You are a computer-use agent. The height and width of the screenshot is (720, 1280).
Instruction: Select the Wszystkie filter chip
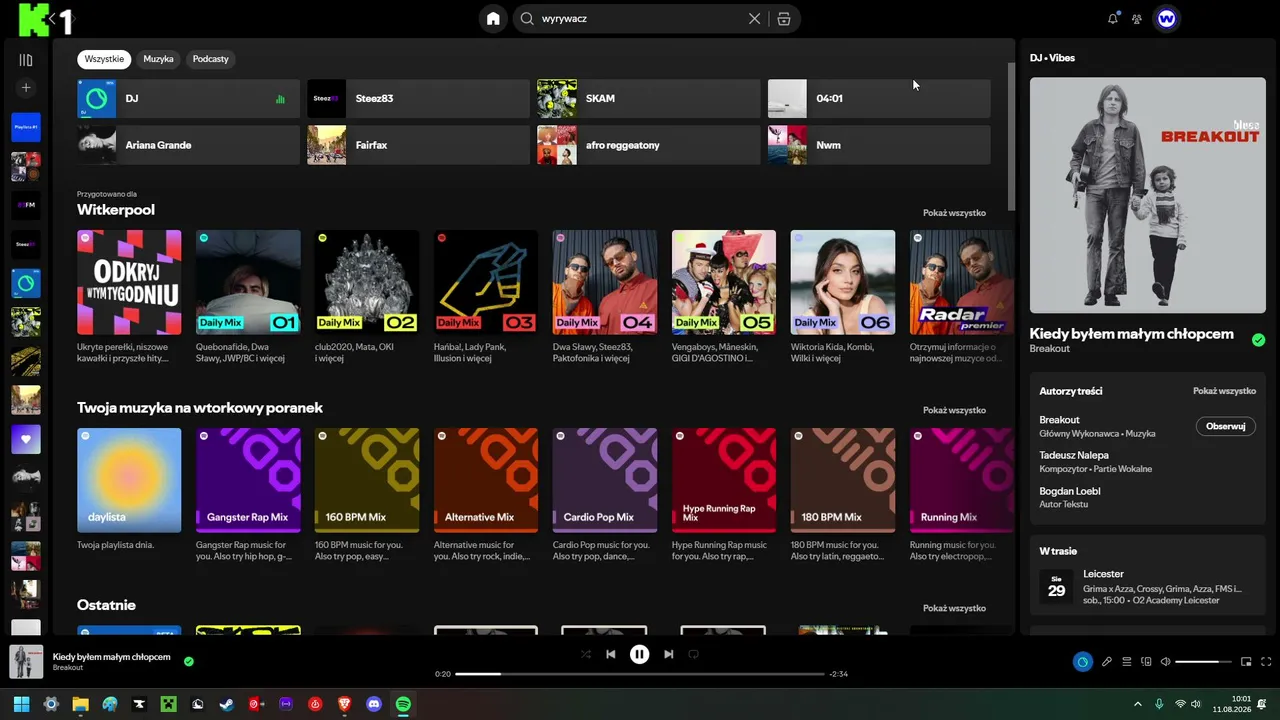click(x=104, y=59)
